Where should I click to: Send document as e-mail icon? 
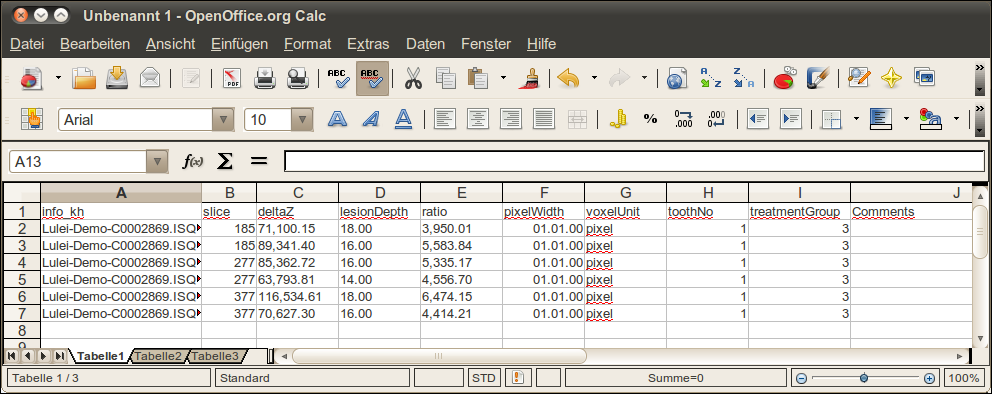pos(150,78)
